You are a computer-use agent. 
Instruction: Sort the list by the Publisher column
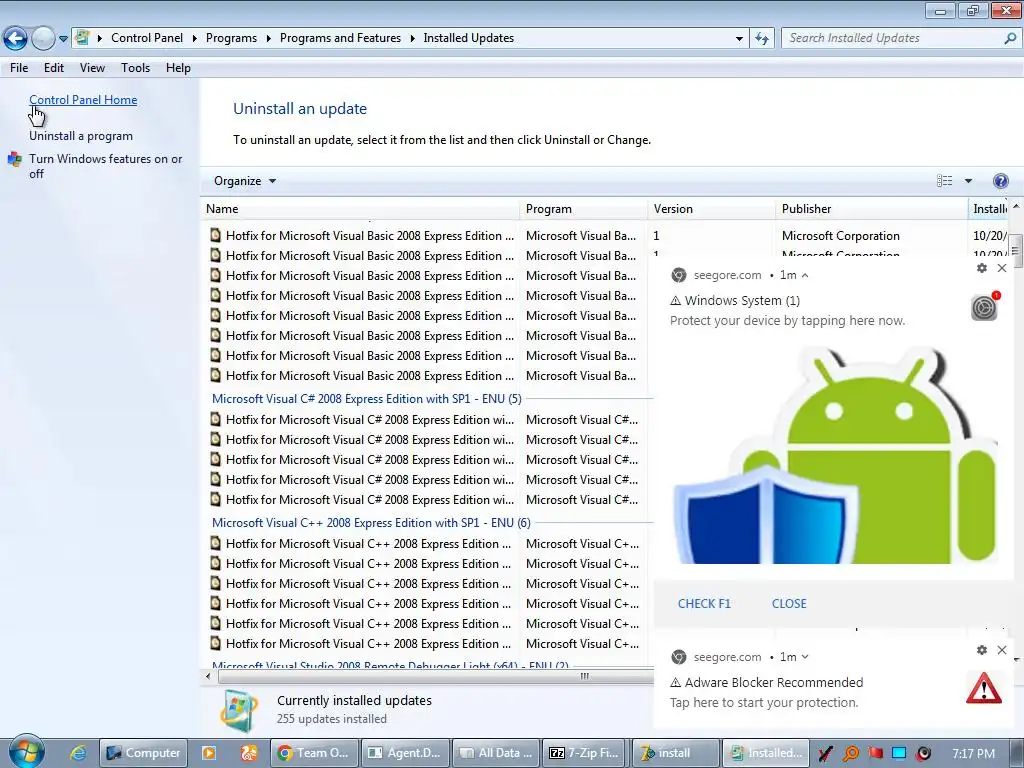click(x=872, y=209)
